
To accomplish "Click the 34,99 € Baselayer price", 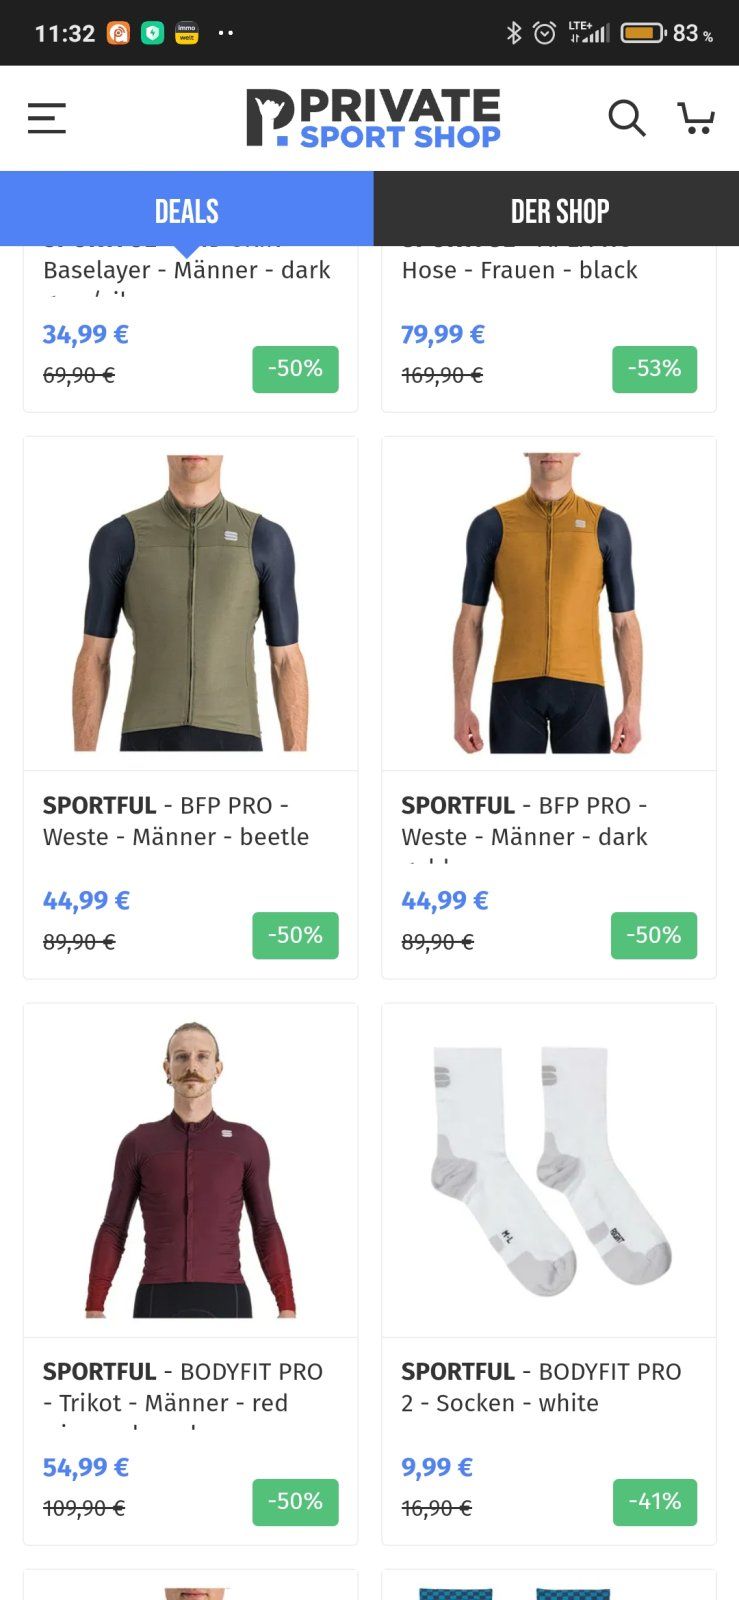I will pos(86,334).
